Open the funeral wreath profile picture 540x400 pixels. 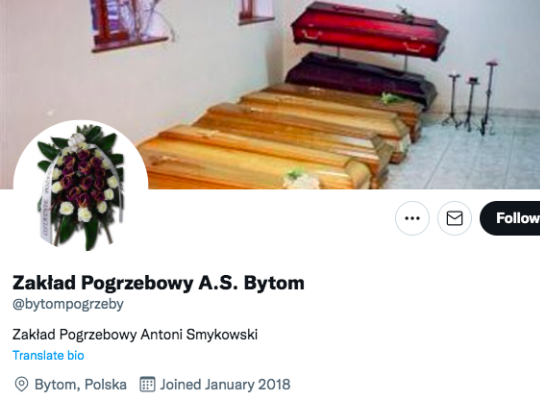pos(81,187)
